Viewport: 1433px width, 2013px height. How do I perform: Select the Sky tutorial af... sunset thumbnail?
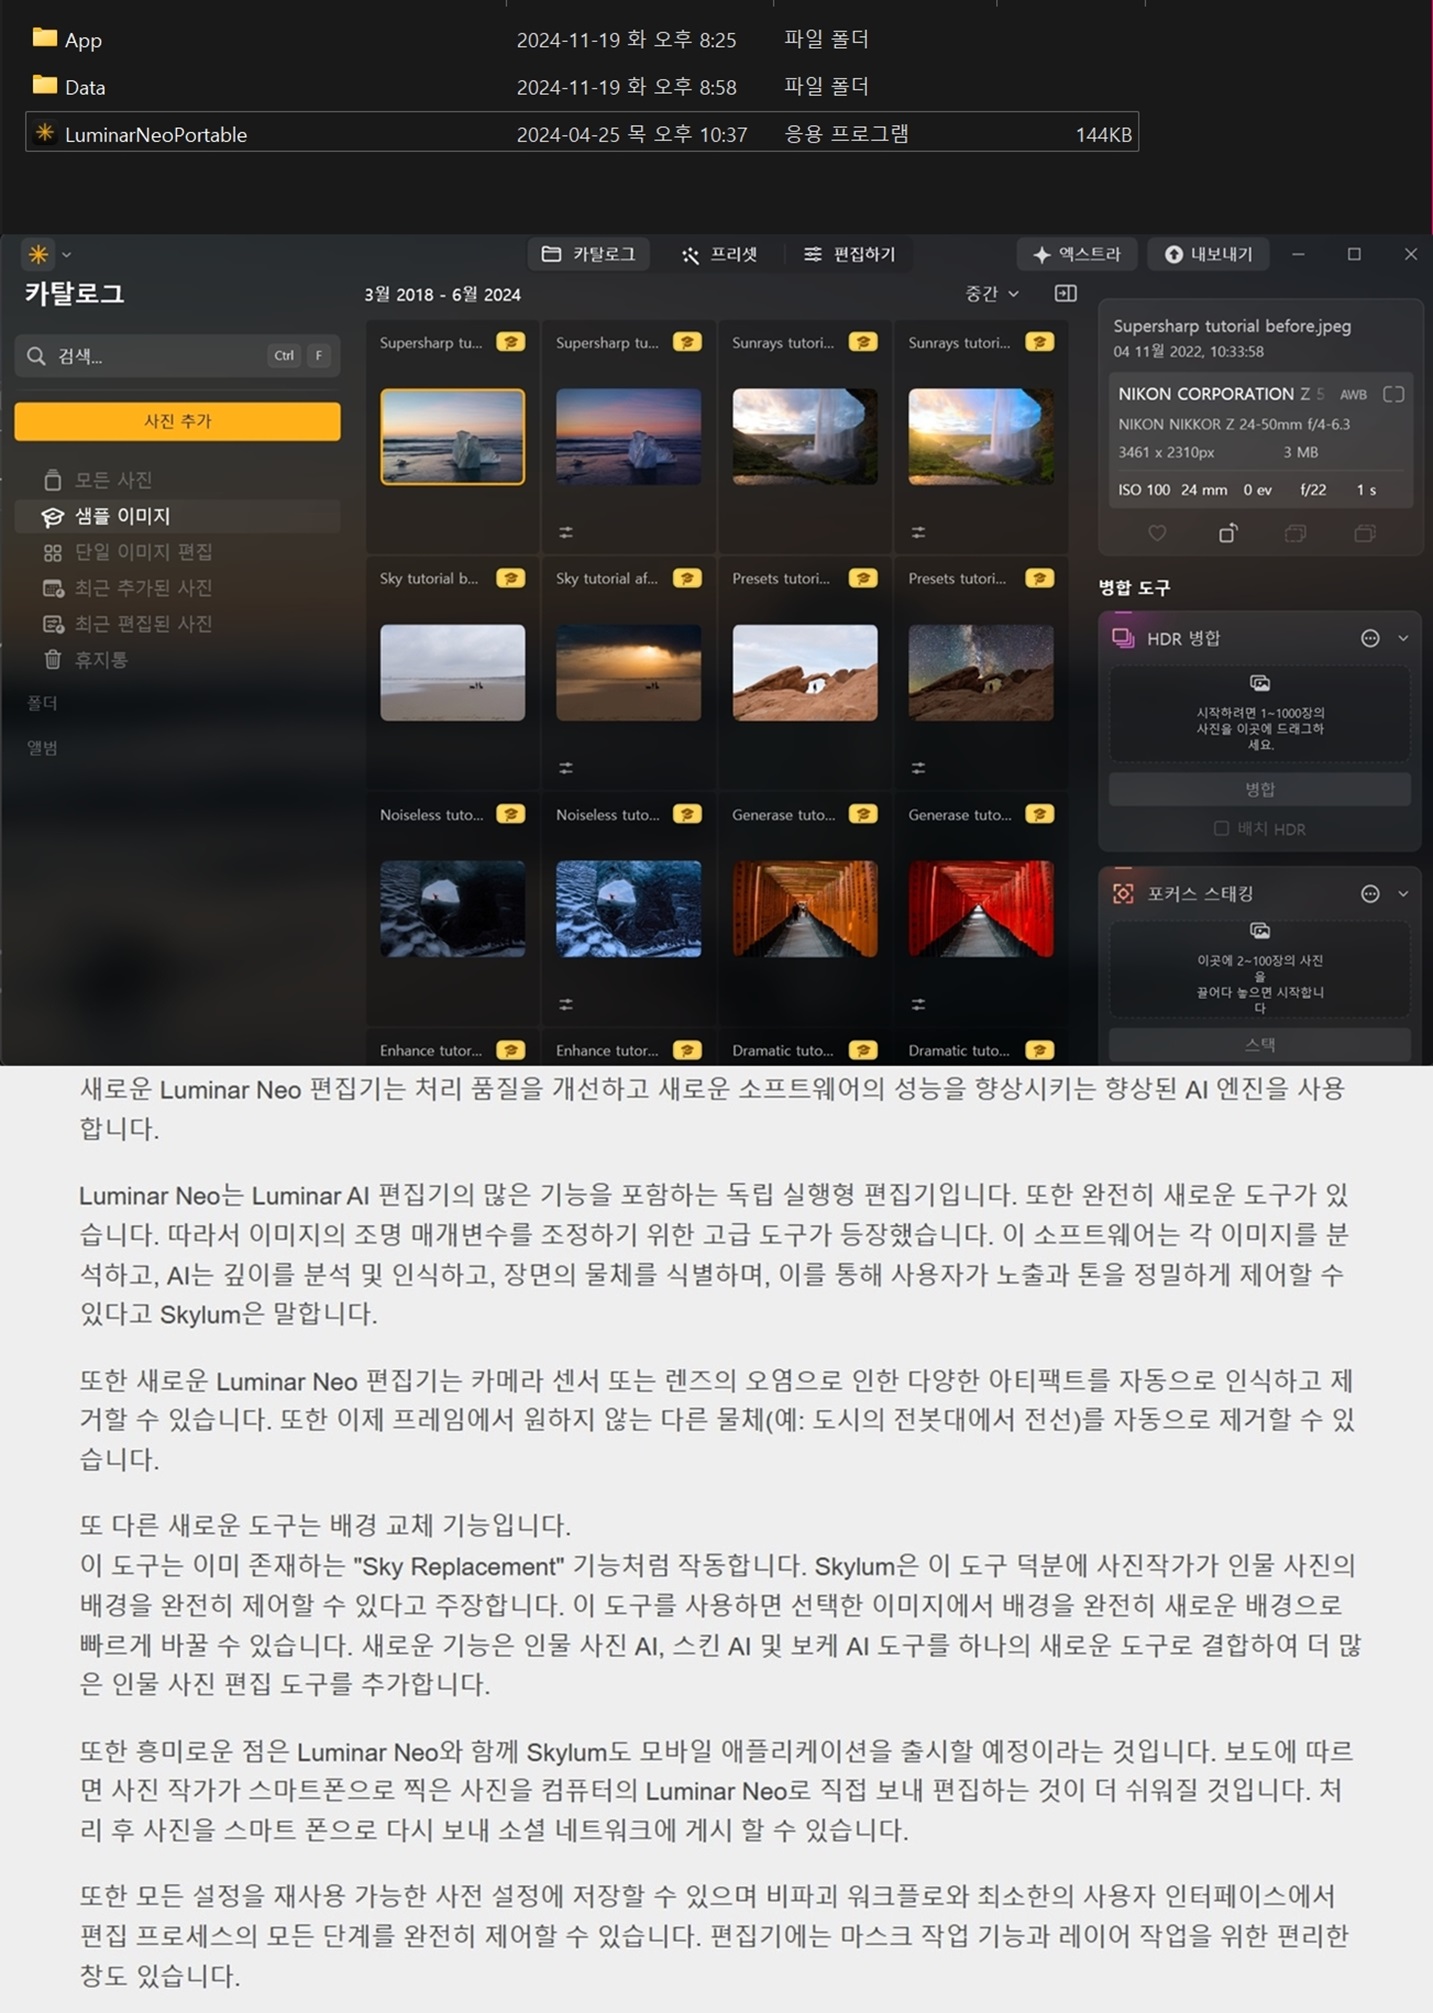(628, 673)
